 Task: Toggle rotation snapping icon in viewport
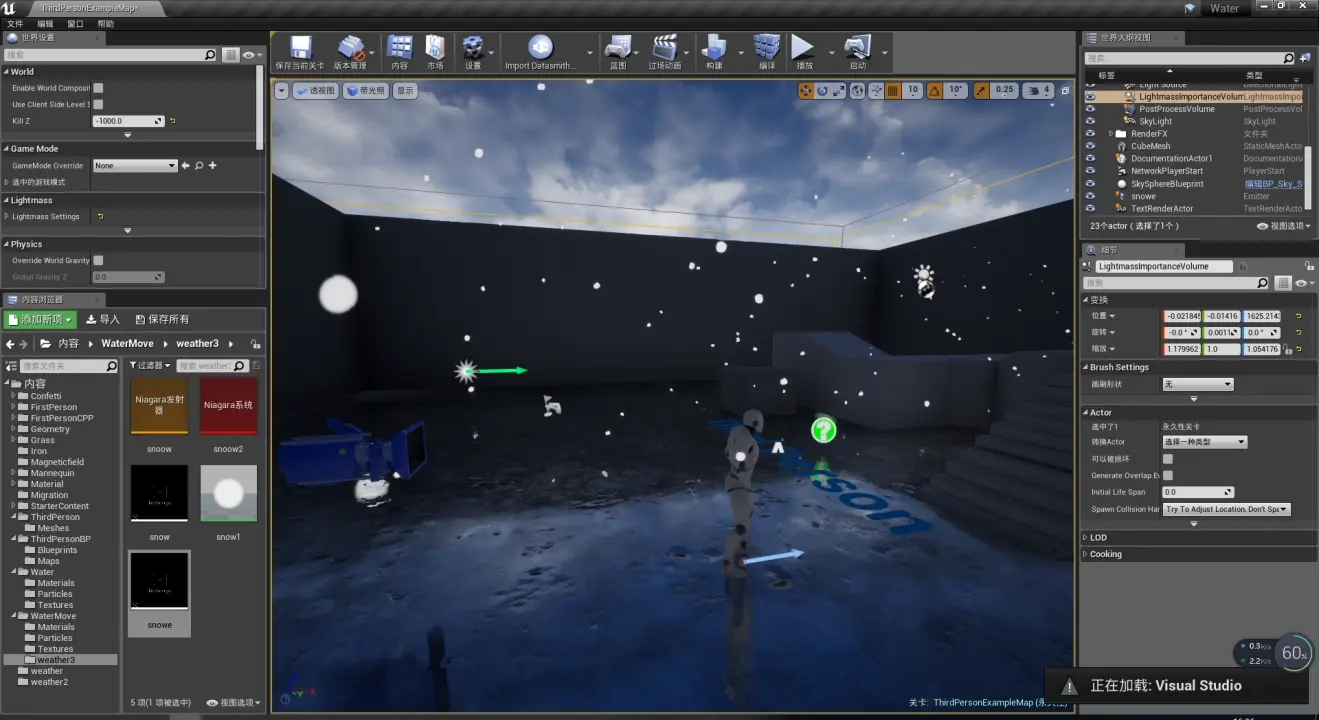pyautogui.click(x=935, y=90)
